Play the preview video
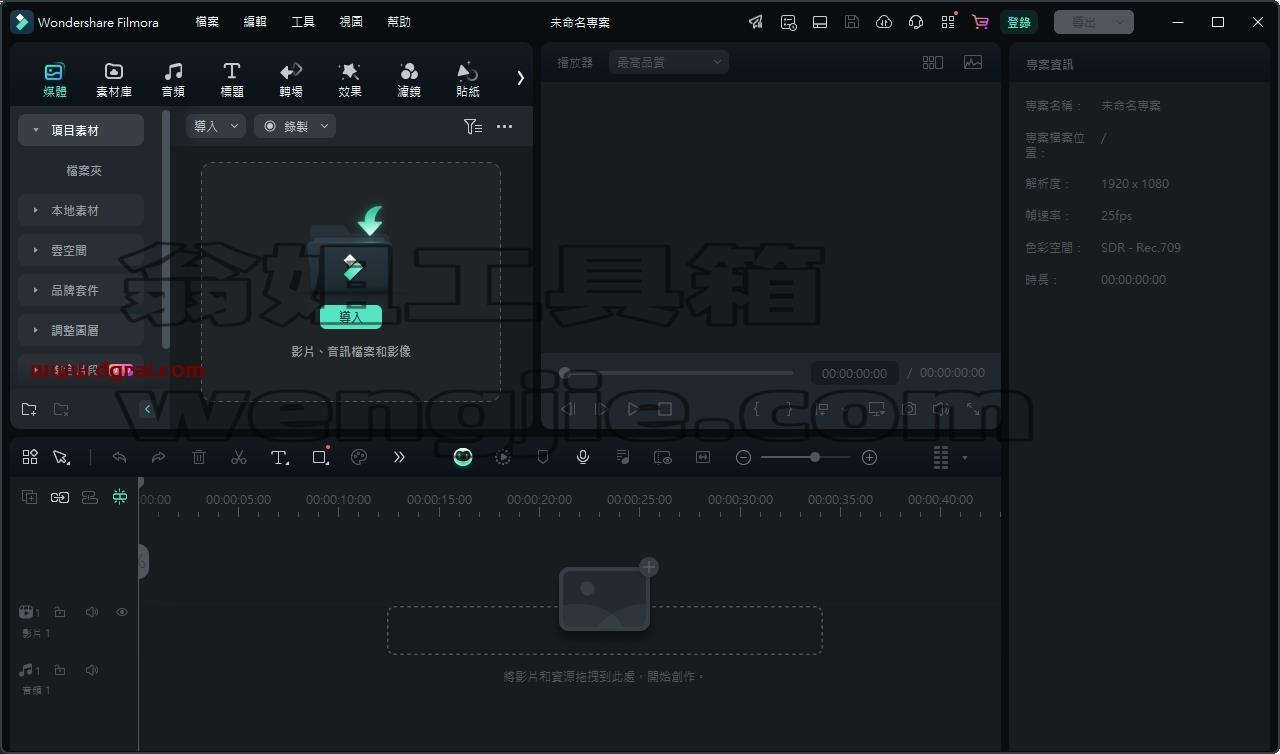1280x754 pixels. 633,409
